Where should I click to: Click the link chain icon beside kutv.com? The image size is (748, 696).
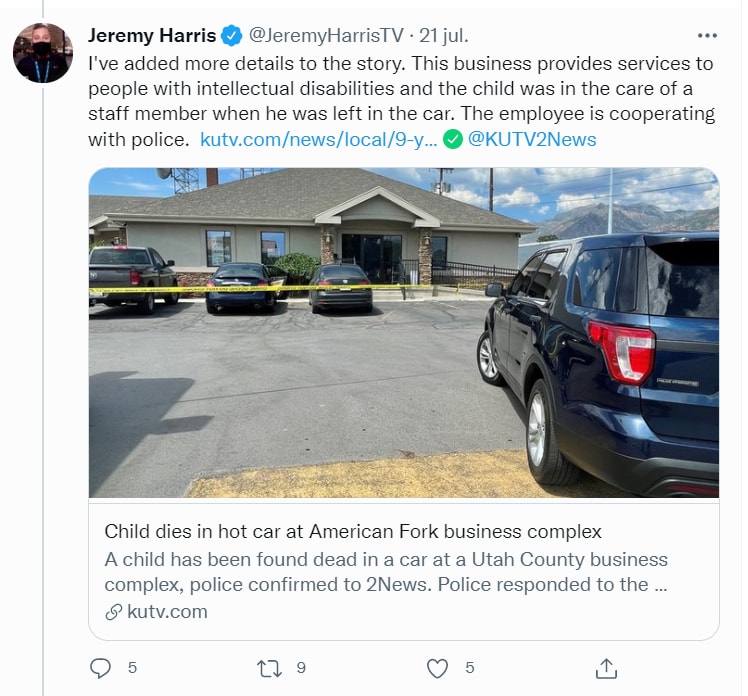pos(114,612)
